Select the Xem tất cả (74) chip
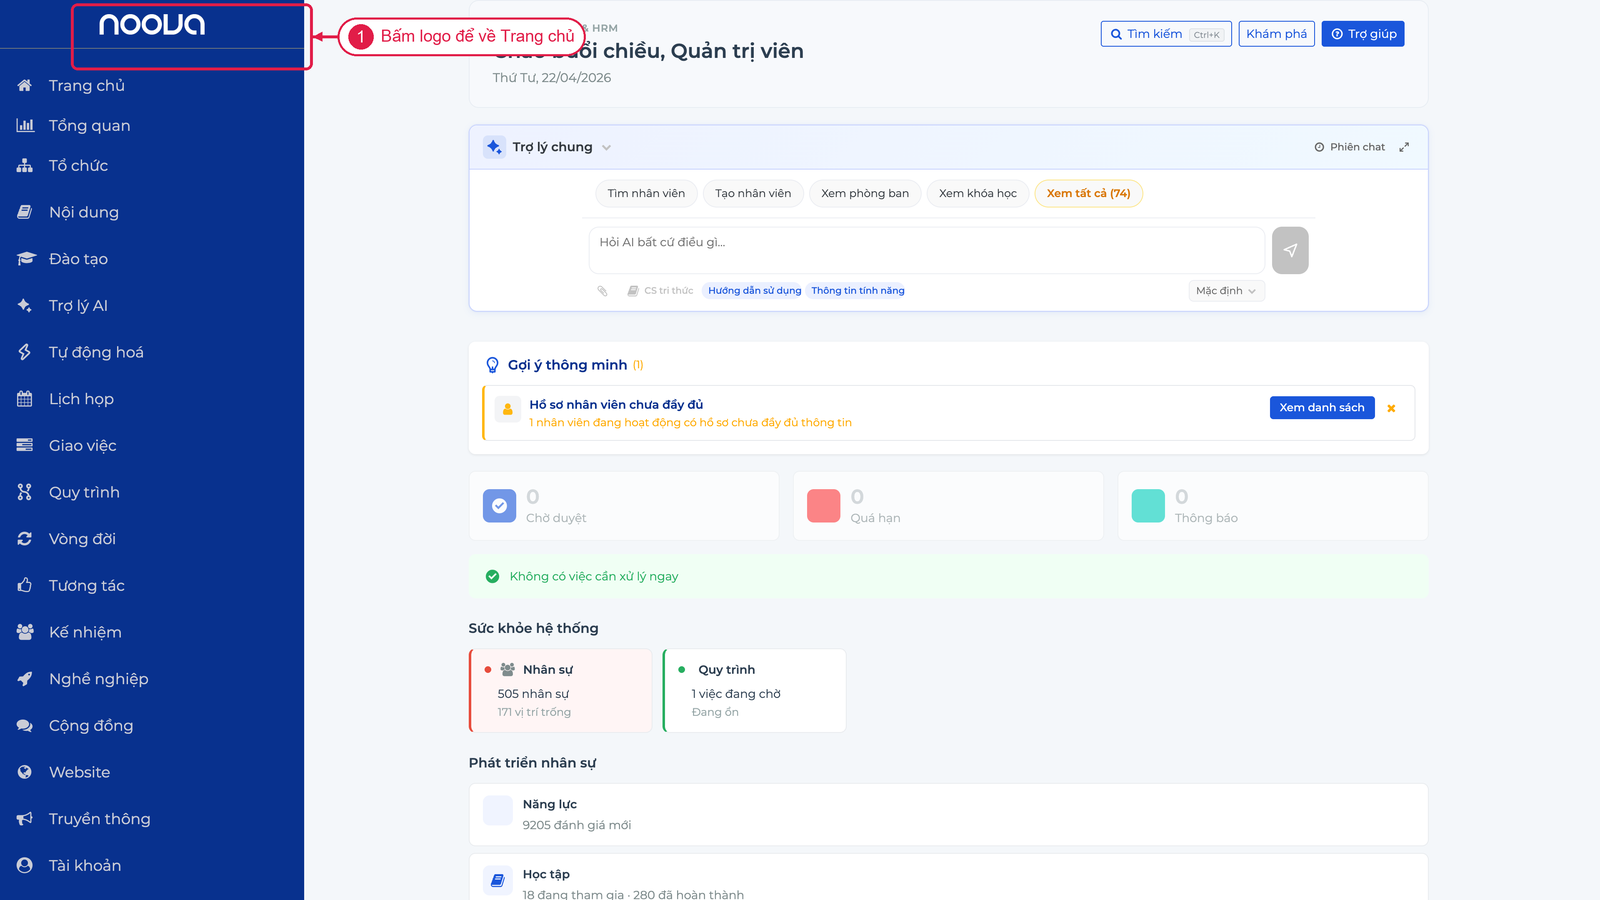 coord(1088,194)
